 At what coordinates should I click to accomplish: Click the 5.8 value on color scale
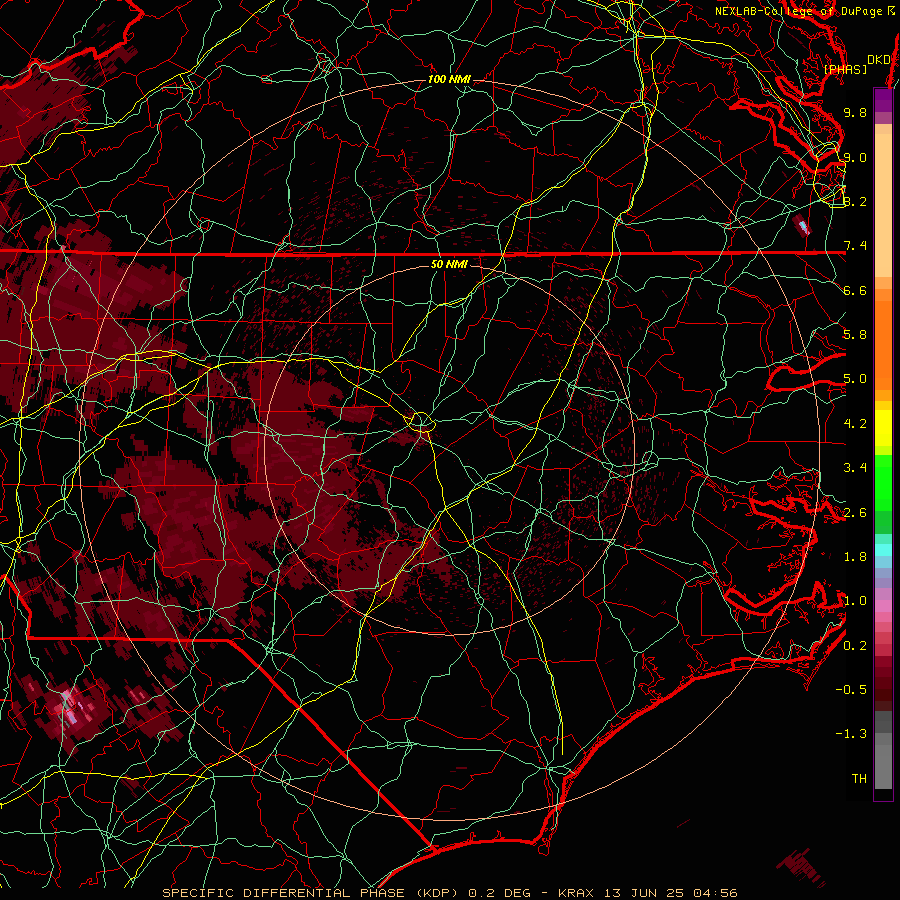coord(855,335)
